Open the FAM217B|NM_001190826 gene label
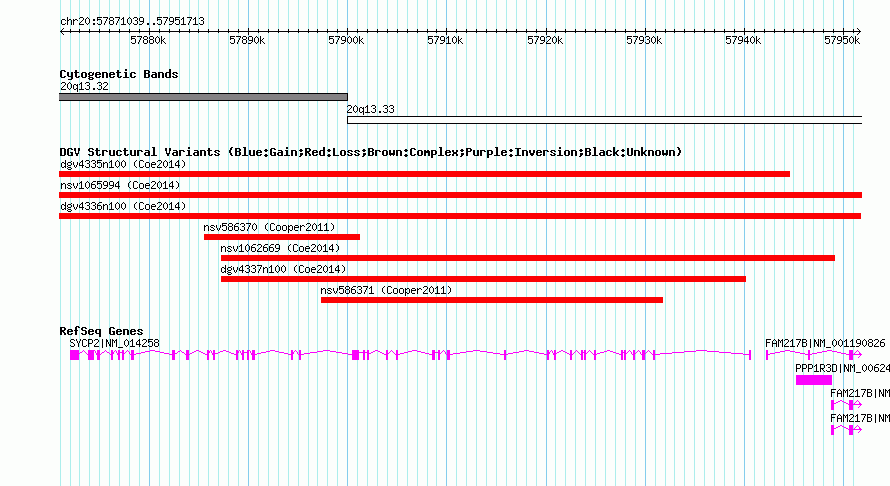Viewport: 890px width, 486px height. click(825, 343)
